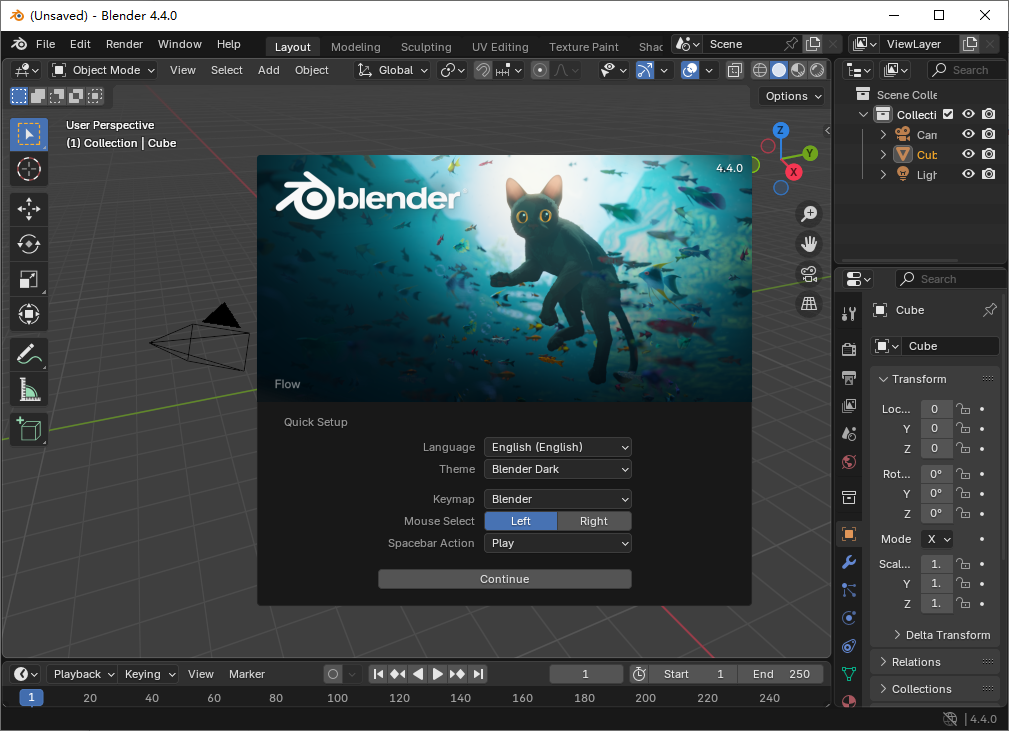Image resolution: width=1009 pixels, height=731 pixels.
Task: Open the World properties tab
Action: (849, 462)
